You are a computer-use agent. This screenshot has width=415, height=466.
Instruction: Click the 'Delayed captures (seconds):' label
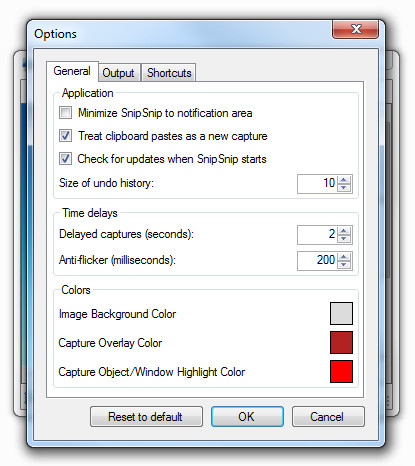[x=126, y=234]
